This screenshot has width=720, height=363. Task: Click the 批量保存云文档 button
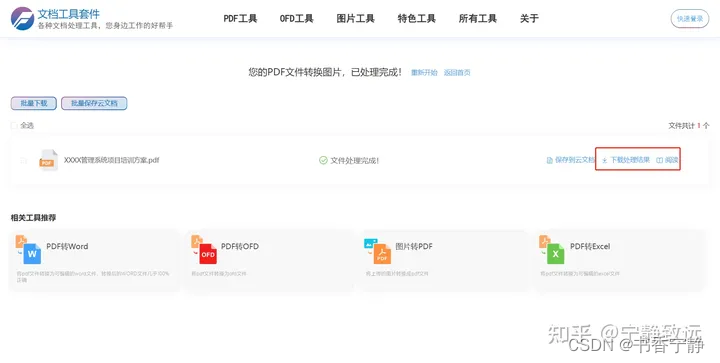tap(94, 103)
